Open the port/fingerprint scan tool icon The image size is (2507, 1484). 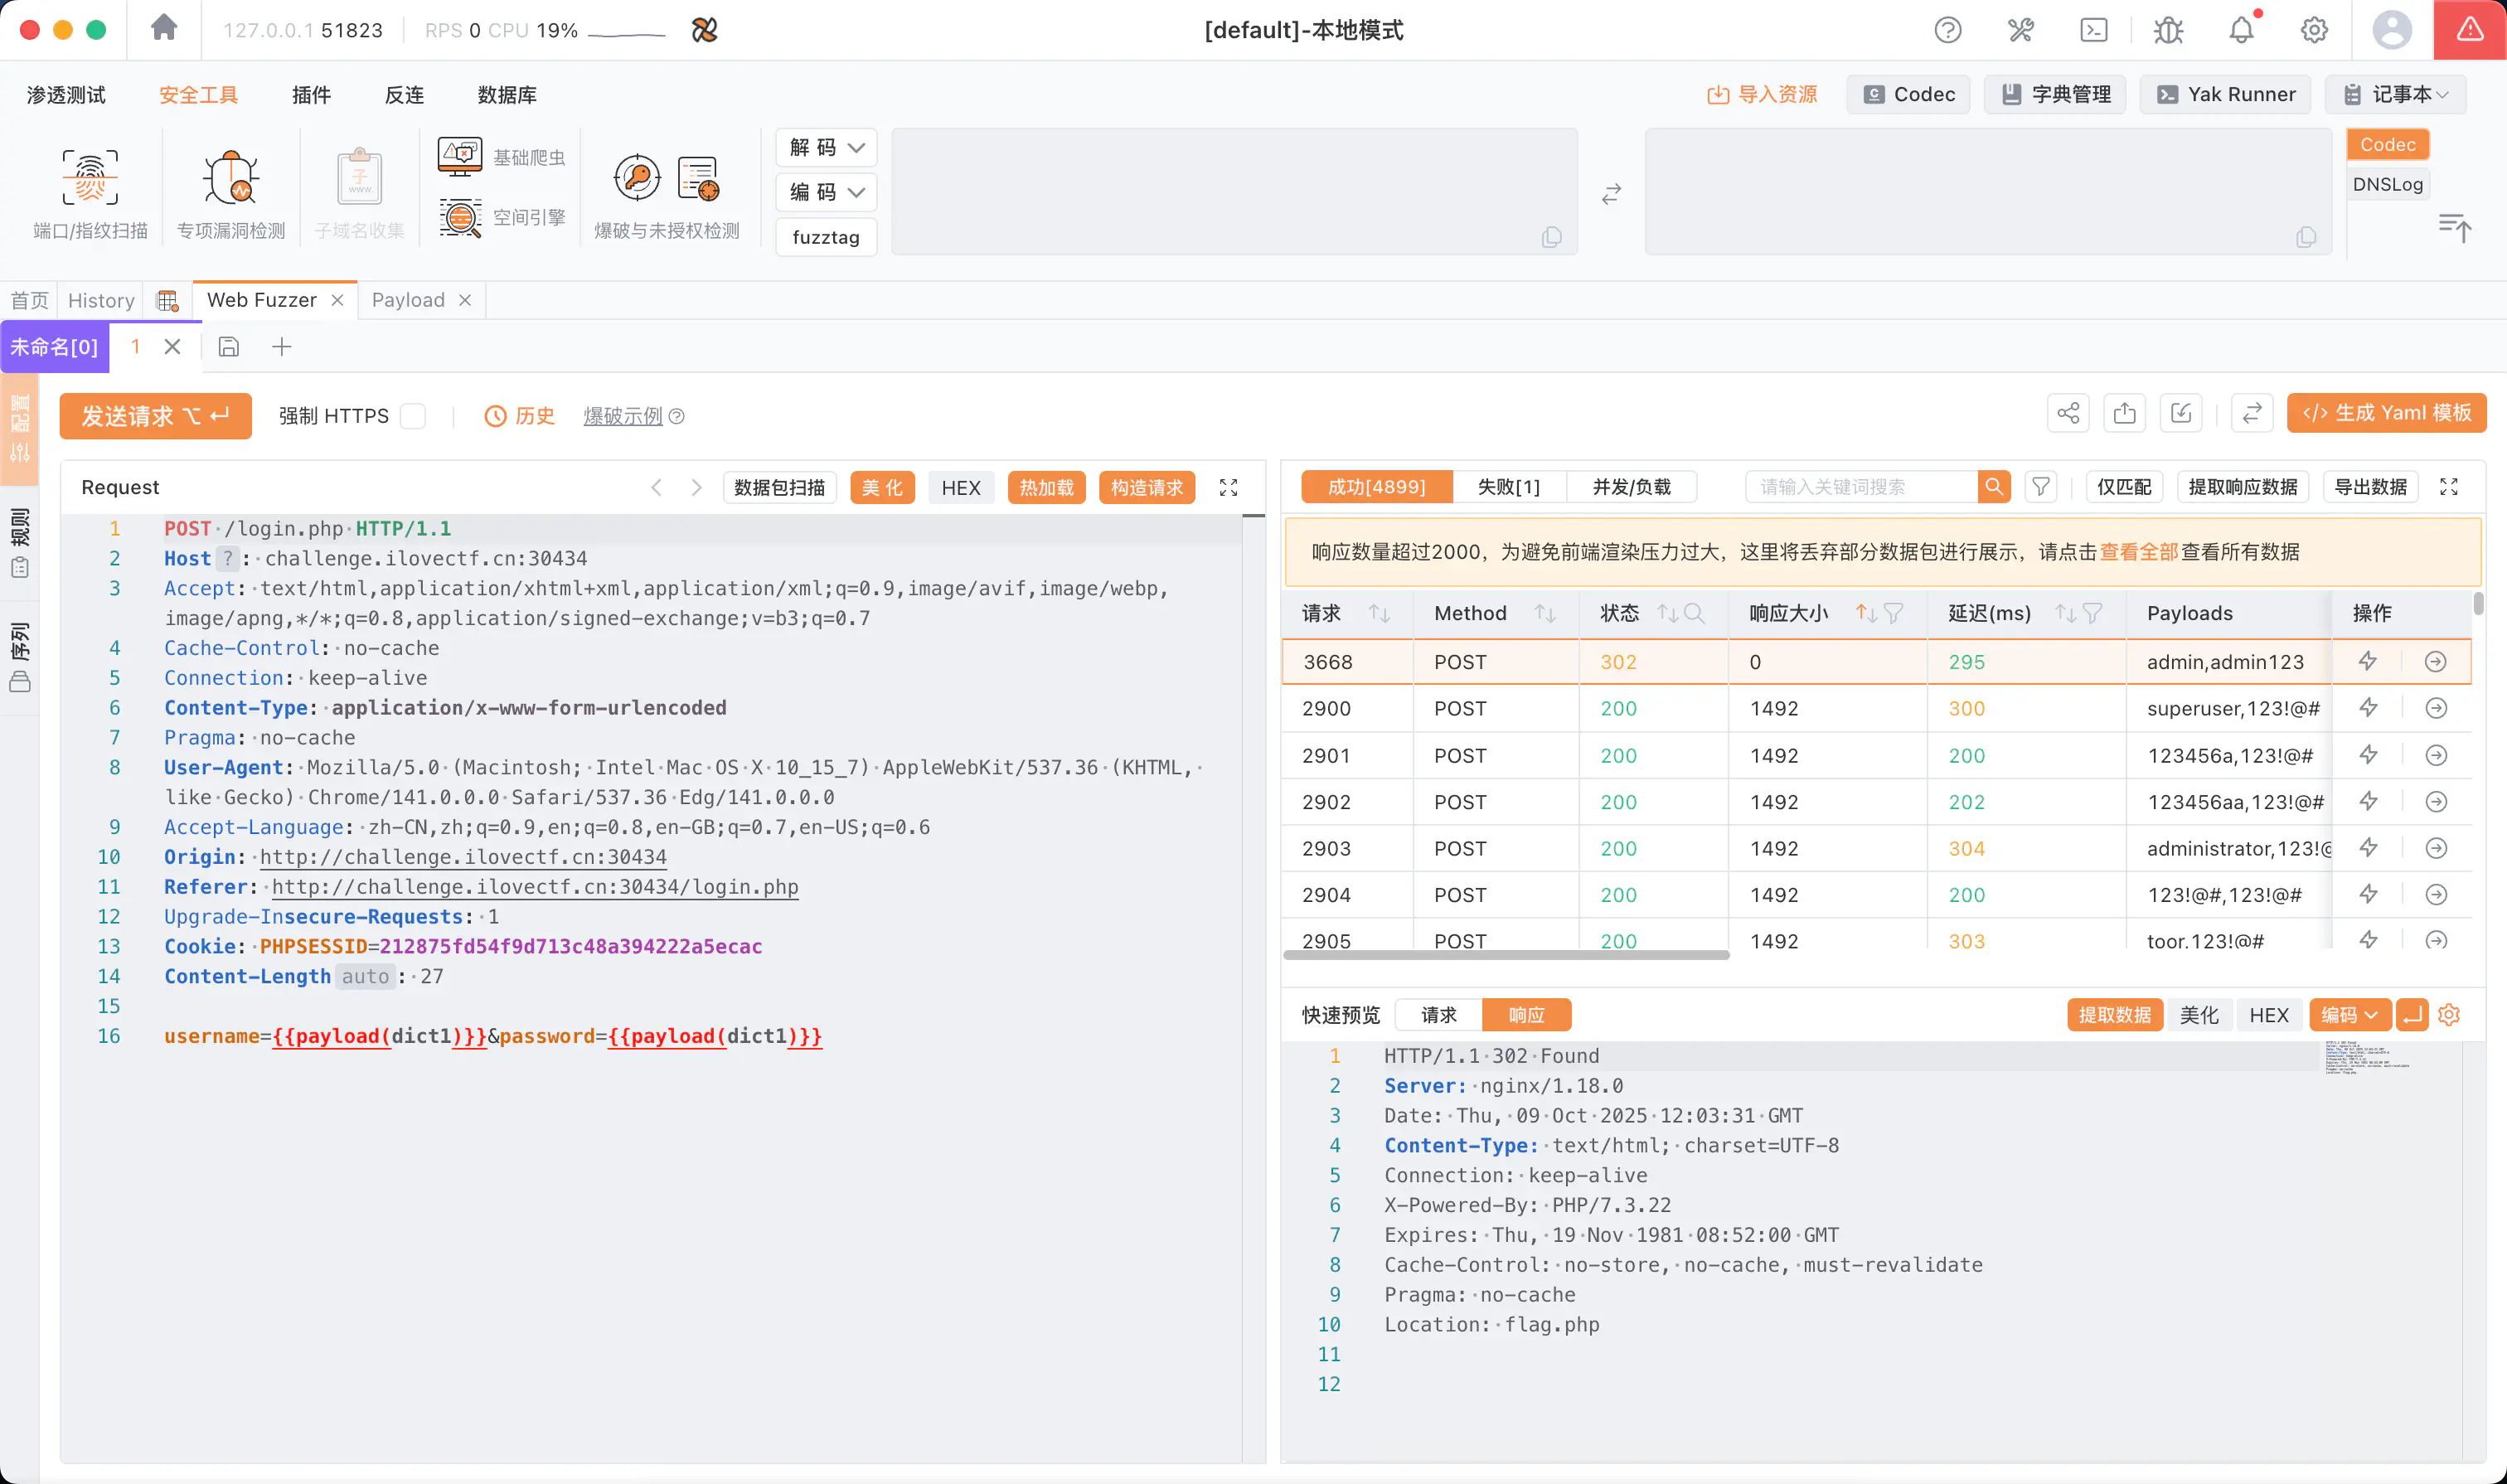90,178
